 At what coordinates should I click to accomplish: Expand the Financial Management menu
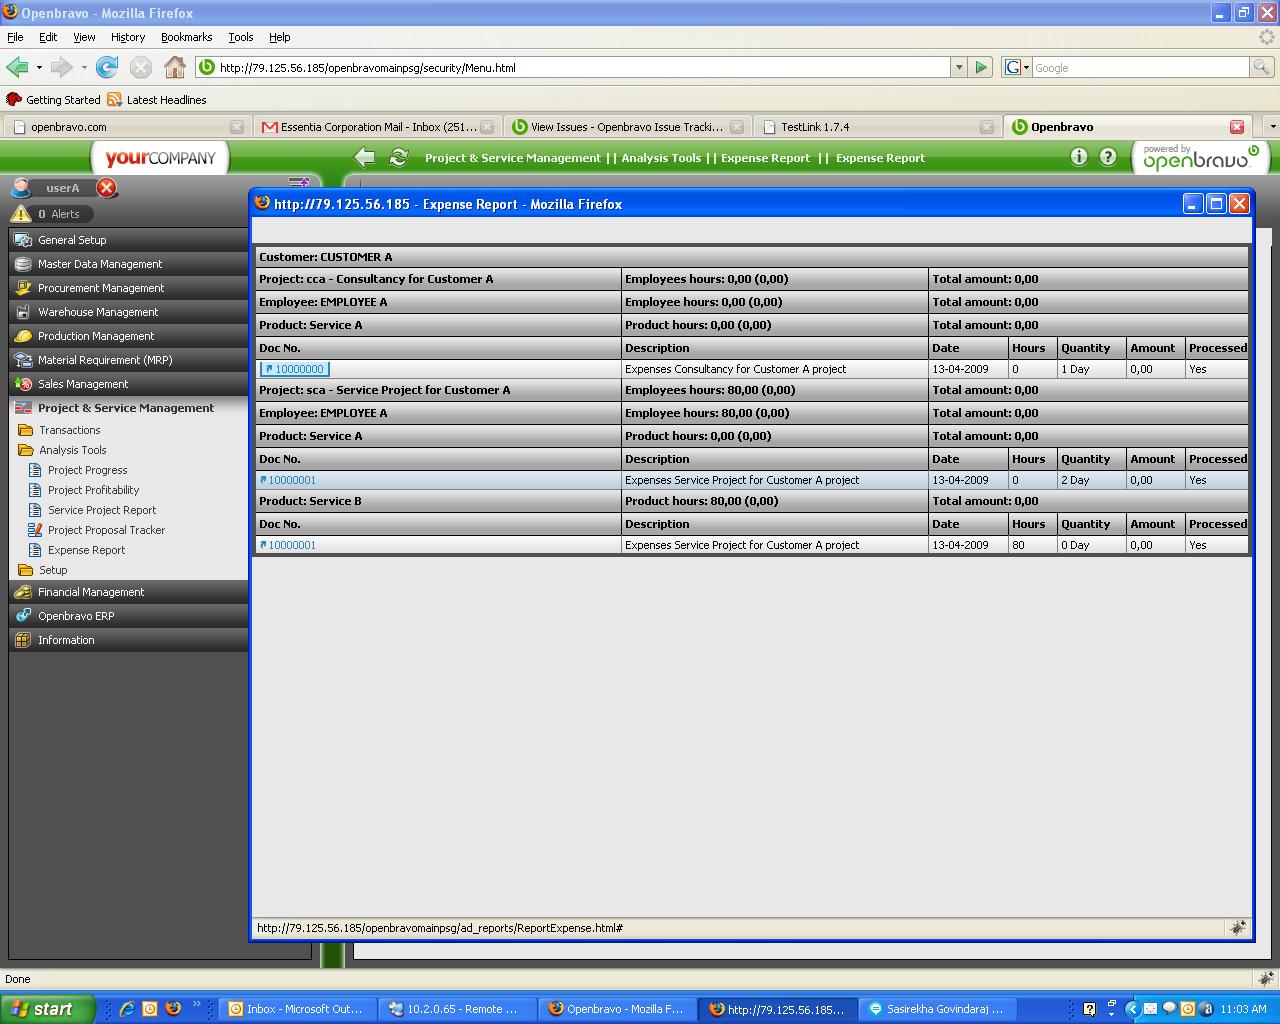(91, 592)
